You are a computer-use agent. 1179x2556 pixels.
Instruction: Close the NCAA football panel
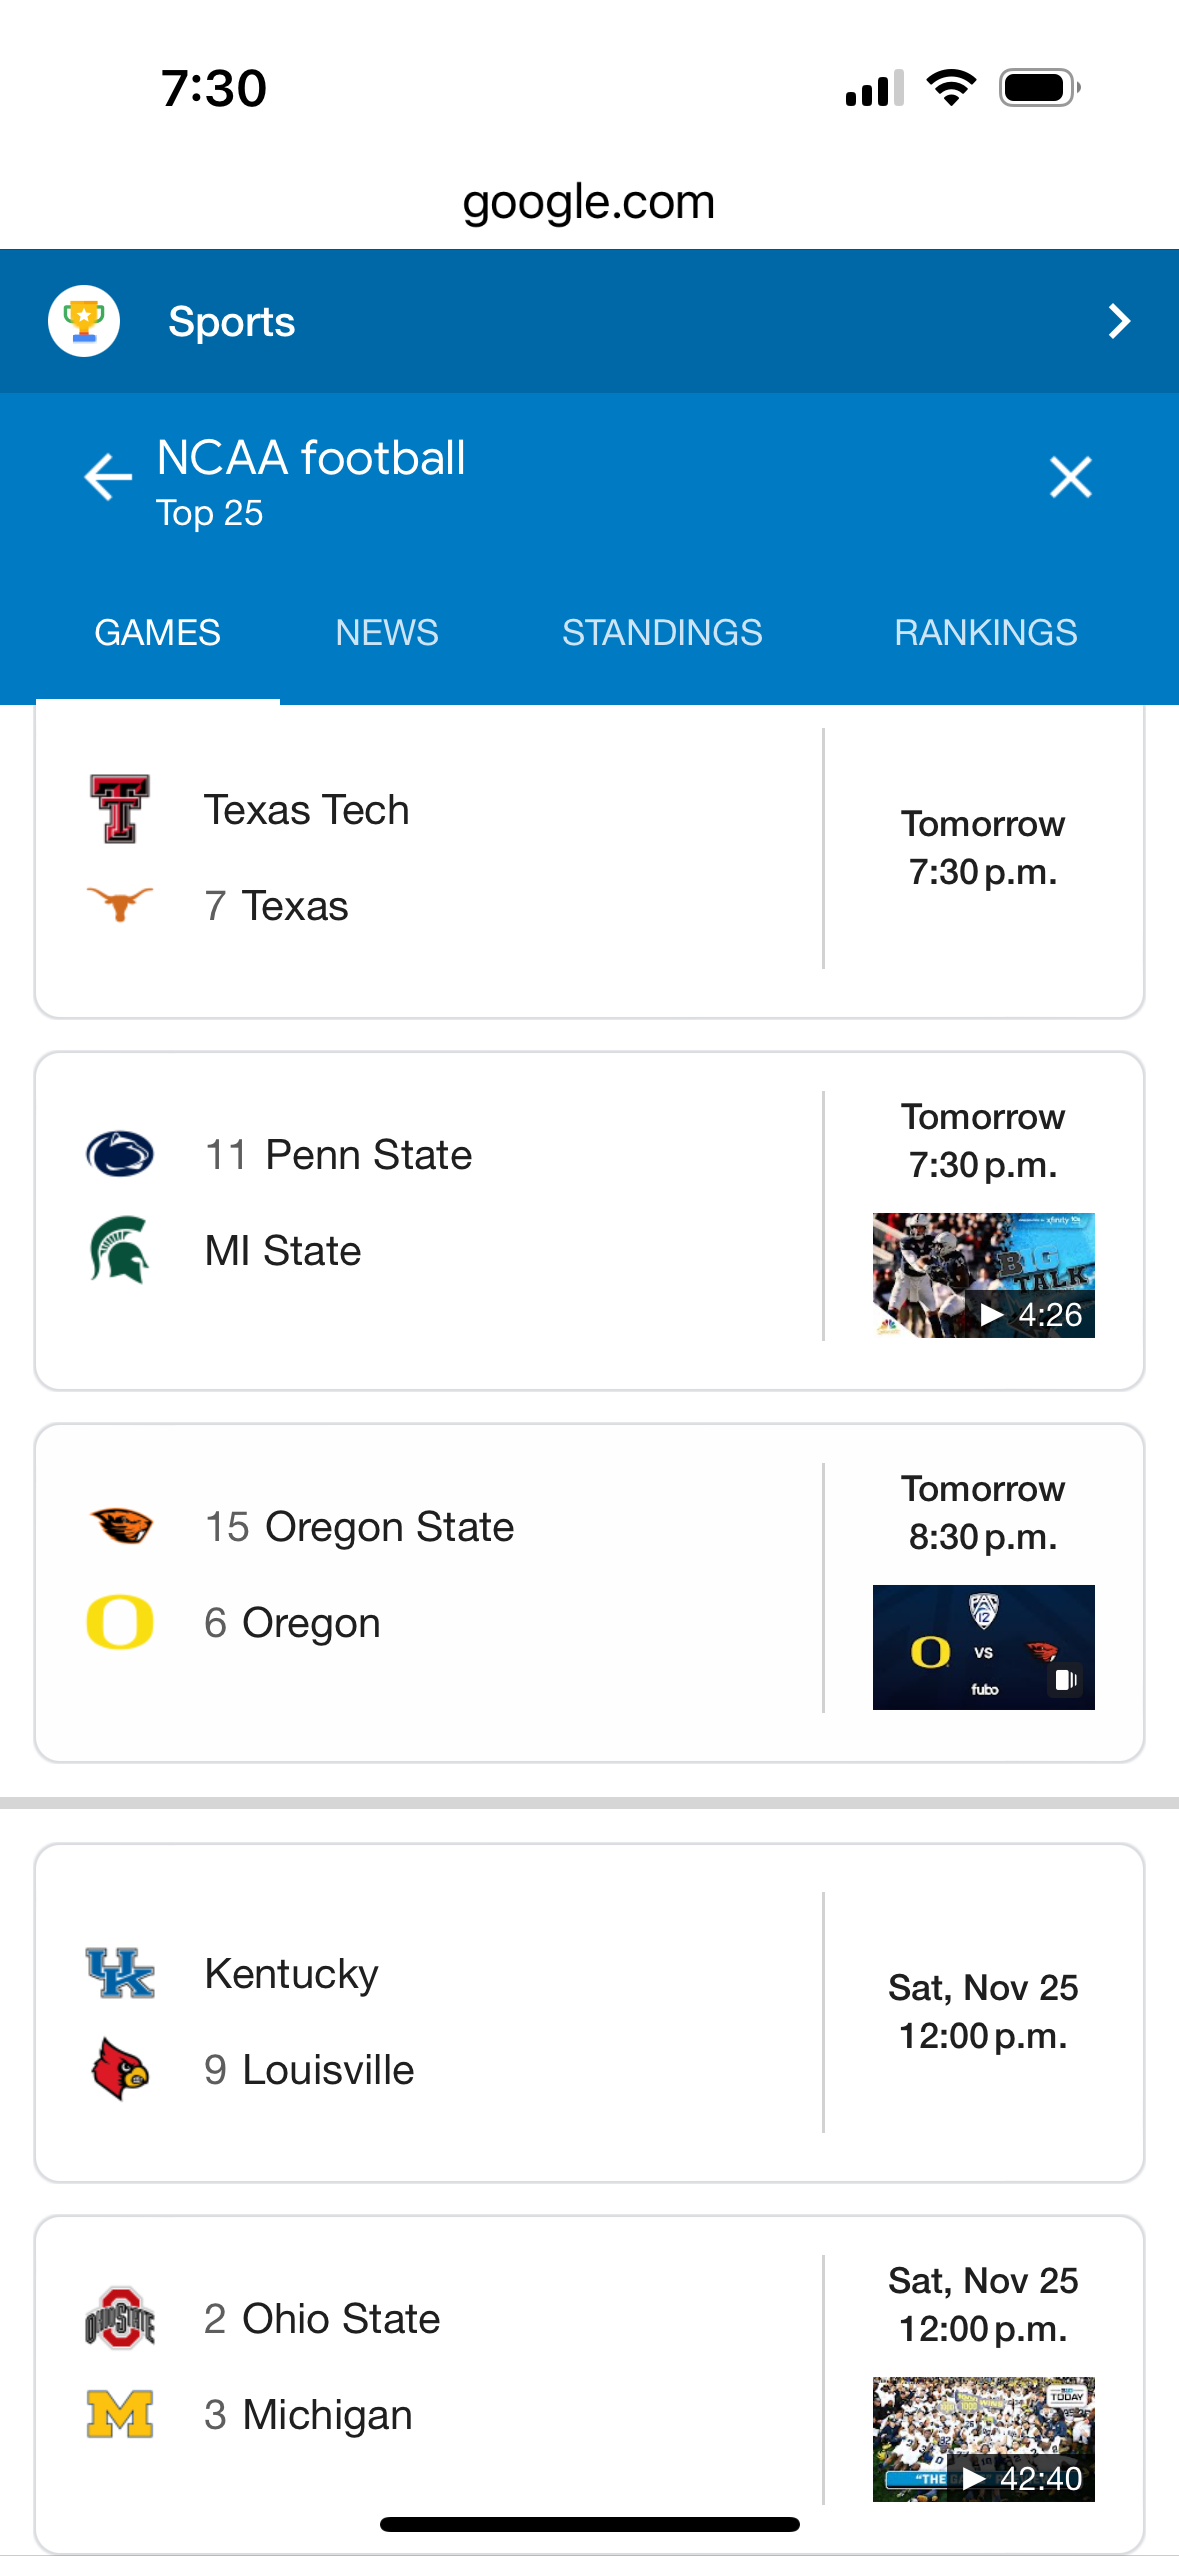pos(1070,477)
